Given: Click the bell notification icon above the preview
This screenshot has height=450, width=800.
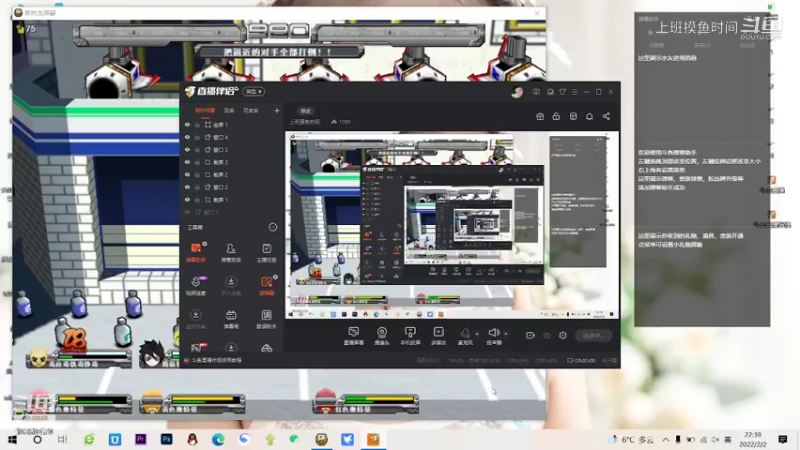Looking at the screenshot, I should click(589, 116).
